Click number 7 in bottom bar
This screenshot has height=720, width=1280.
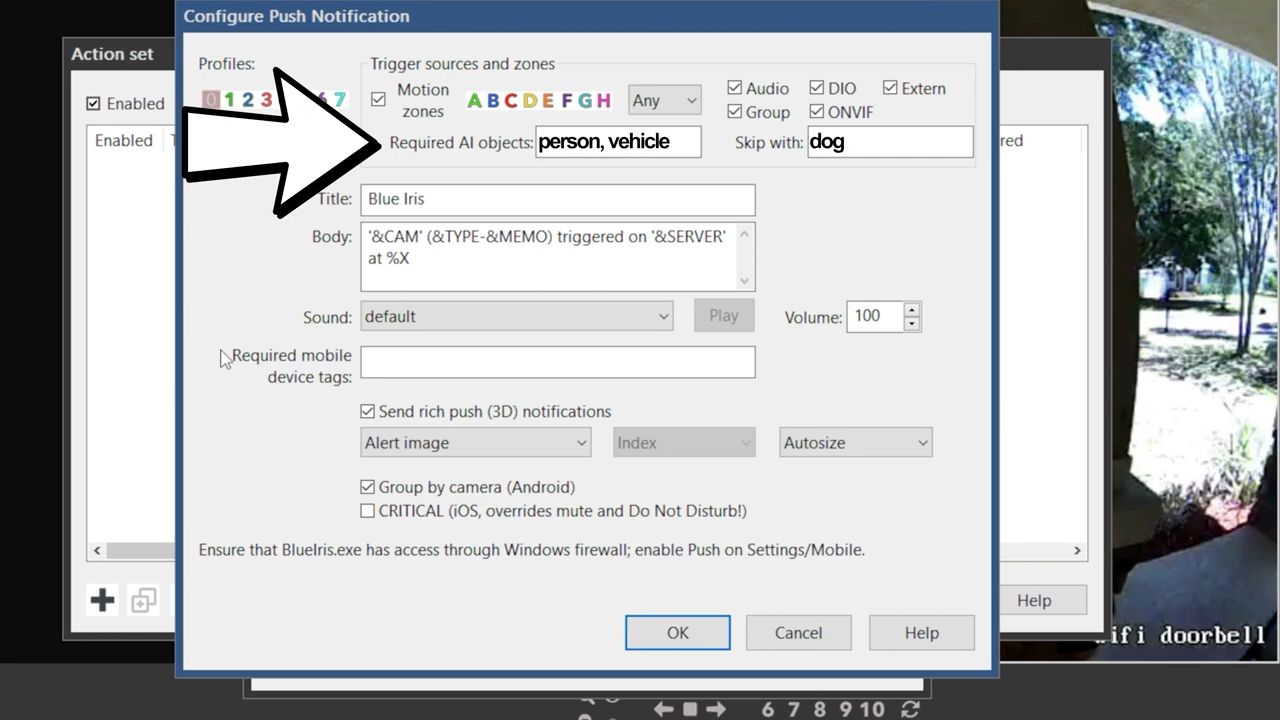pos(794,709)
